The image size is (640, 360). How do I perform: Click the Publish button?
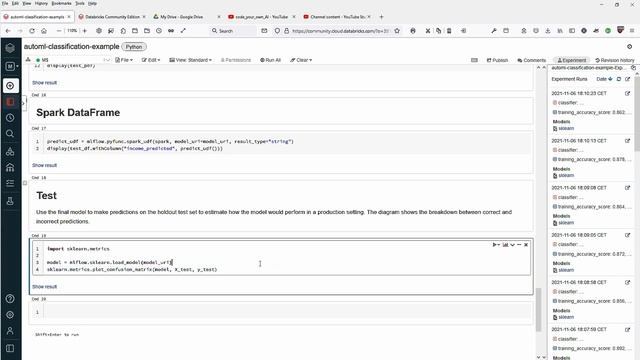coord(497,60)
